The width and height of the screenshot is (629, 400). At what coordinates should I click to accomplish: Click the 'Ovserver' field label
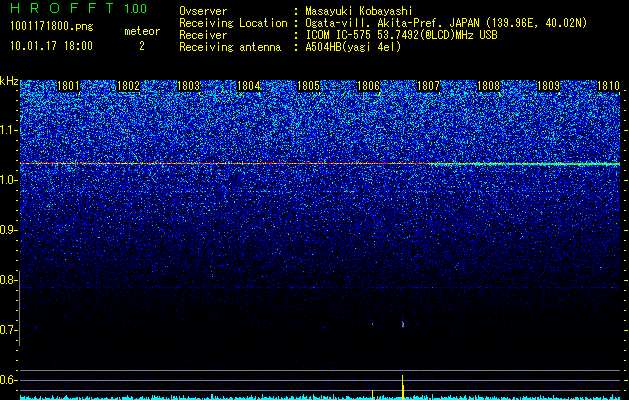click(x=203, y=12)
